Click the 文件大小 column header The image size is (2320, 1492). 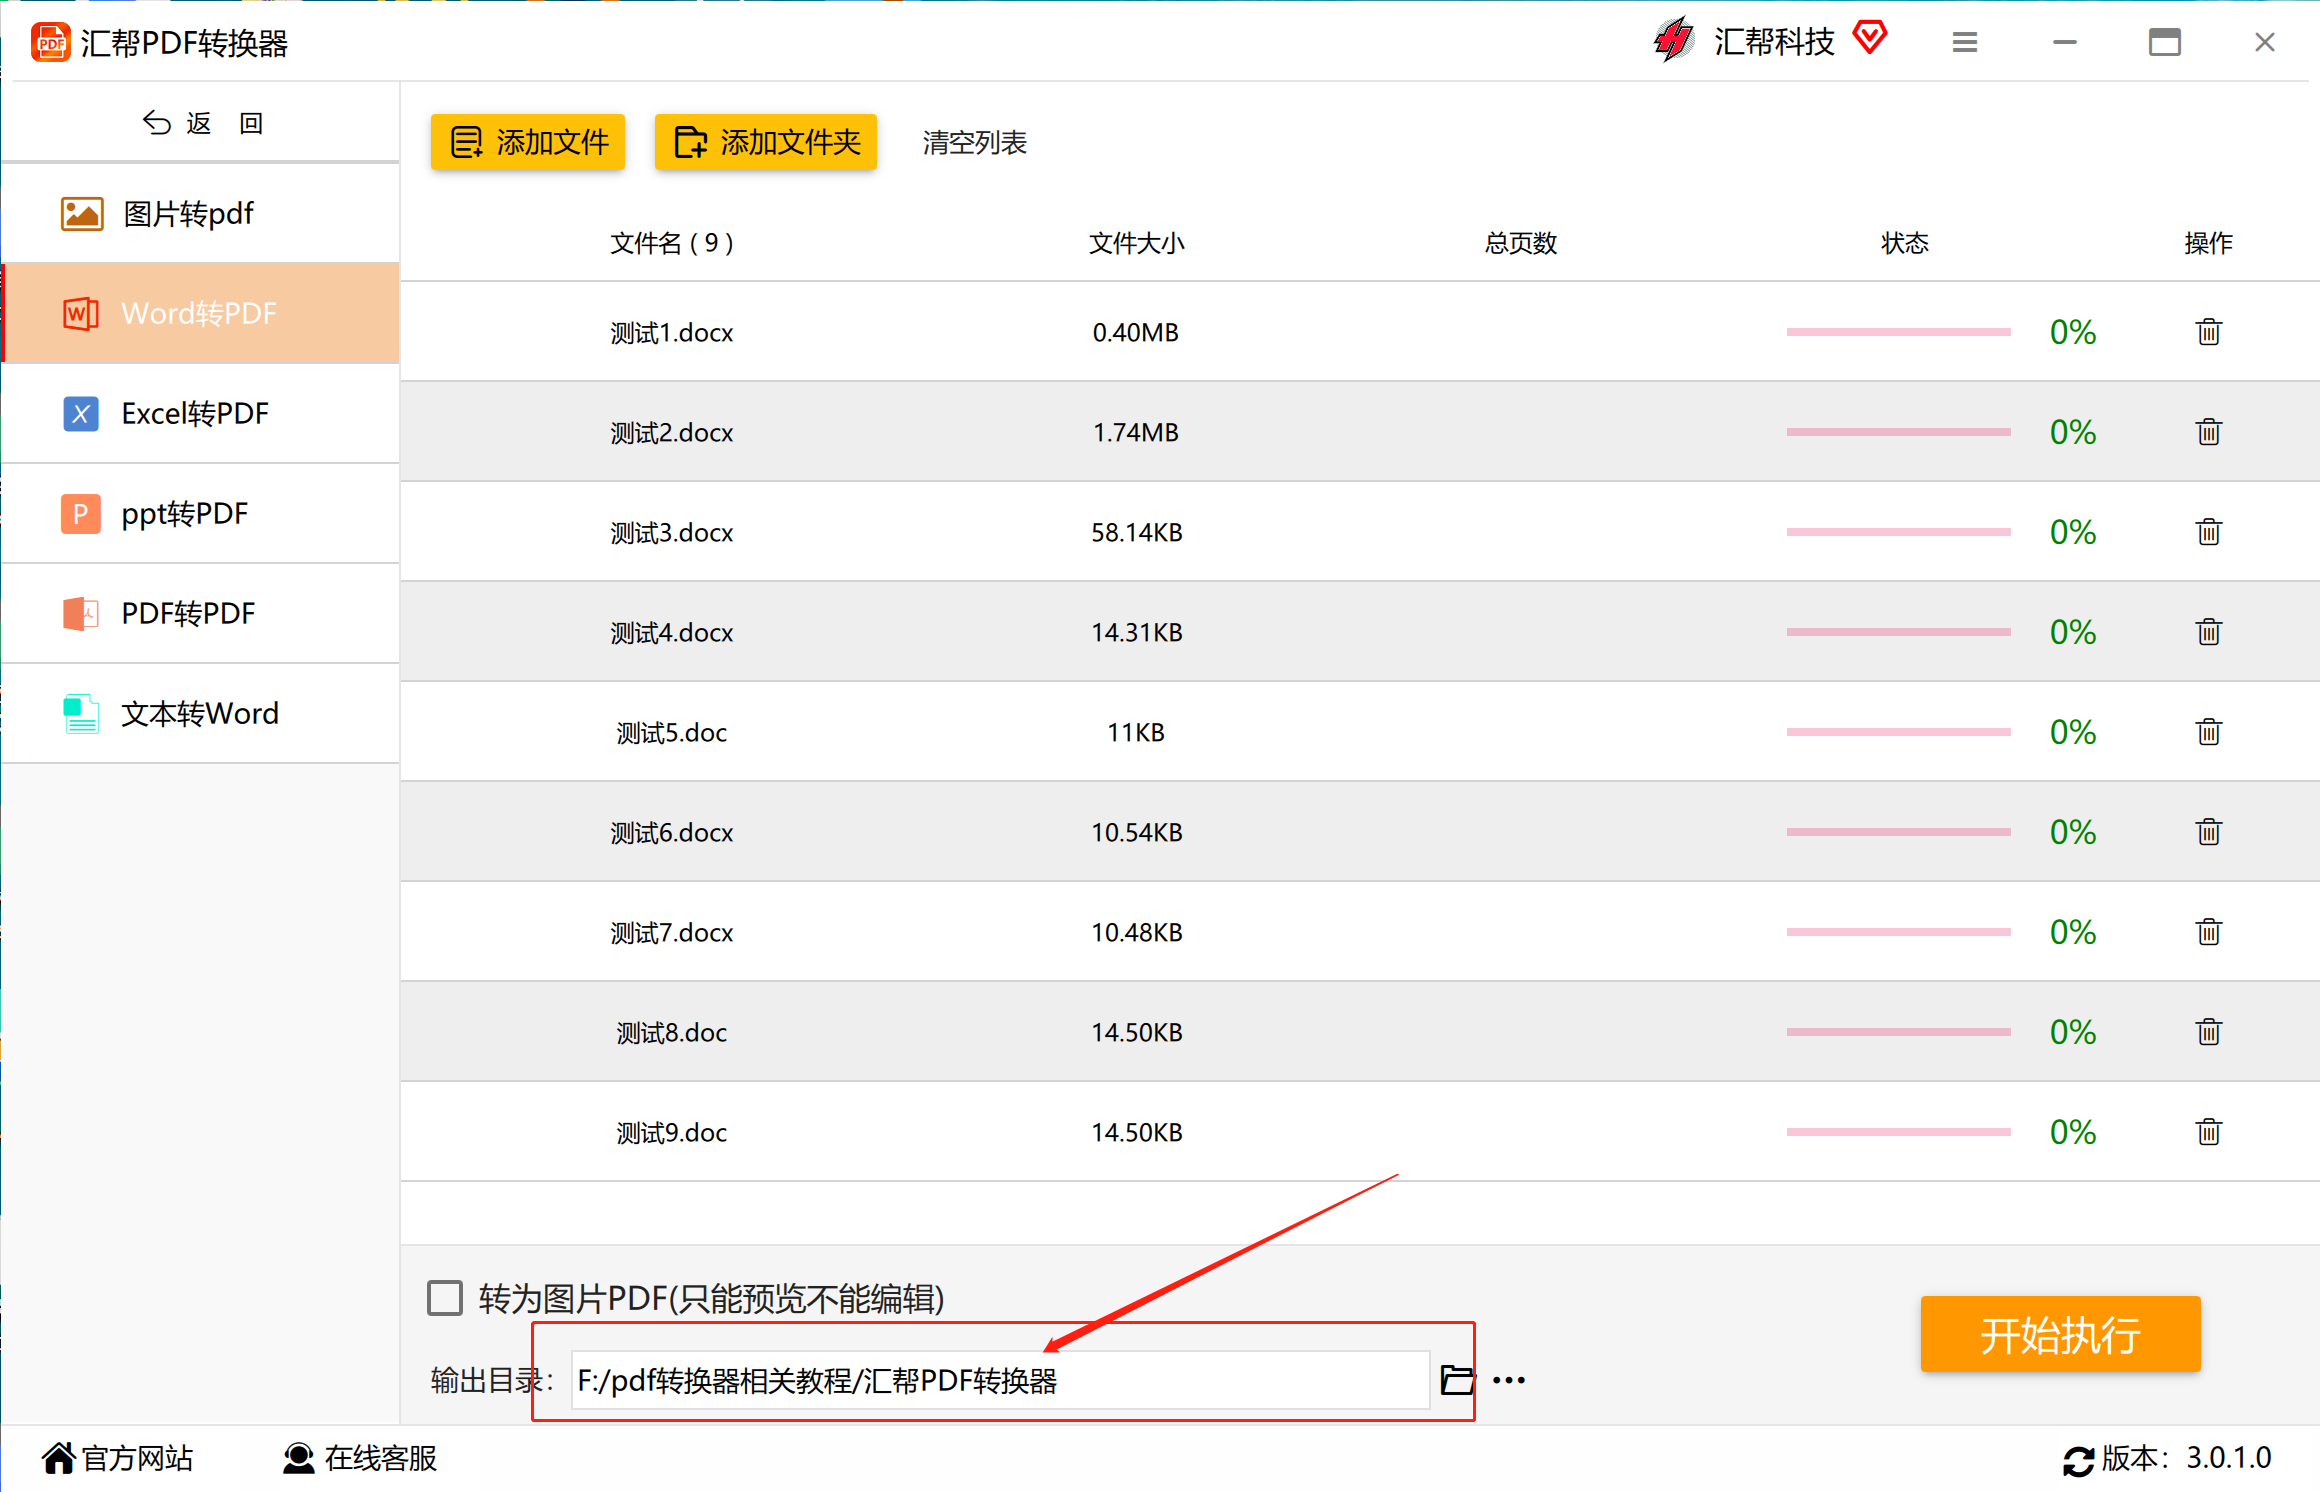click(x=1136, y=243)
